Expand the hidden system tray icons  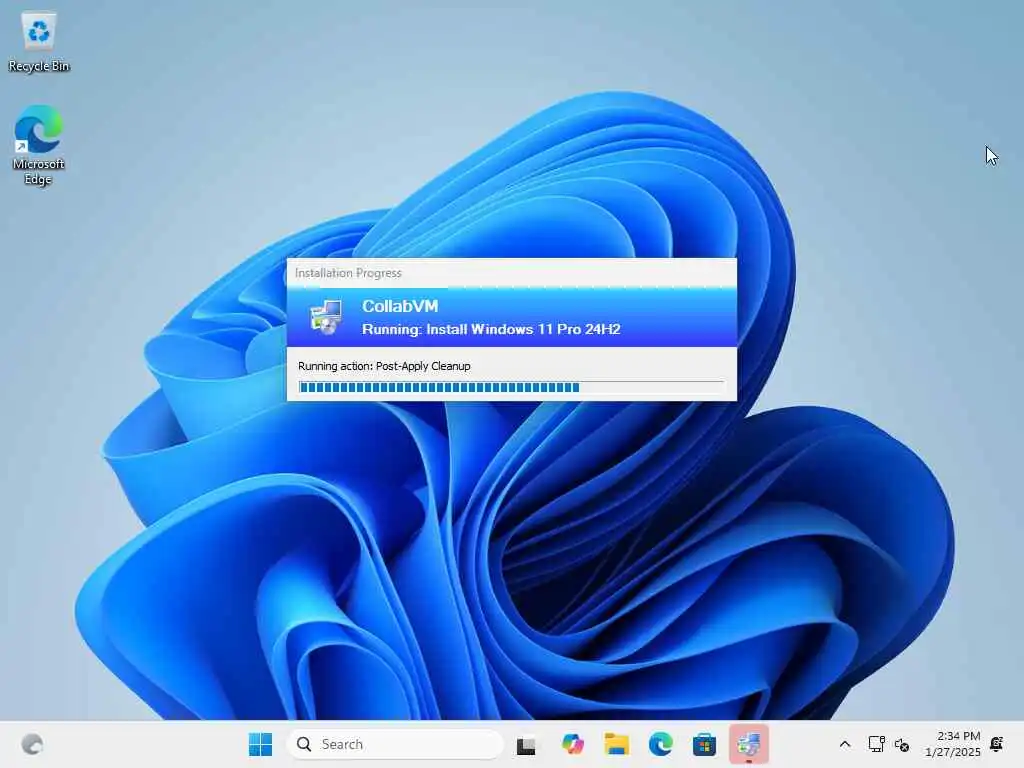[844, 744]
